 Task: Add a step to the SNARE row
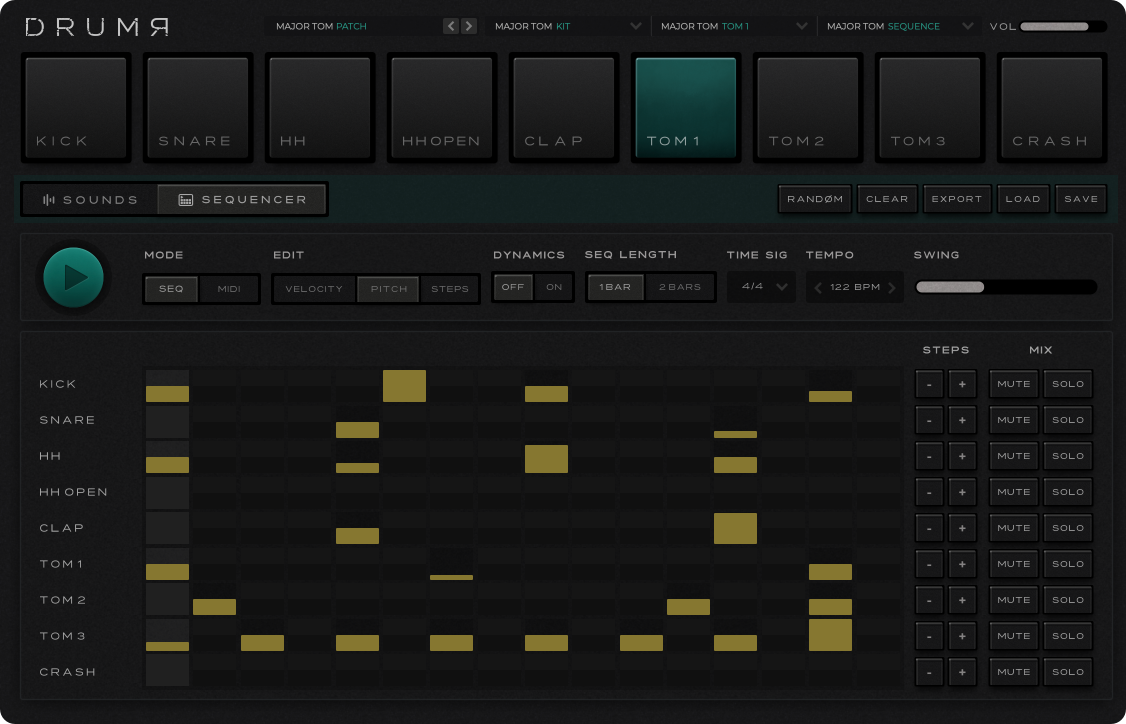(x=962, y=420)
